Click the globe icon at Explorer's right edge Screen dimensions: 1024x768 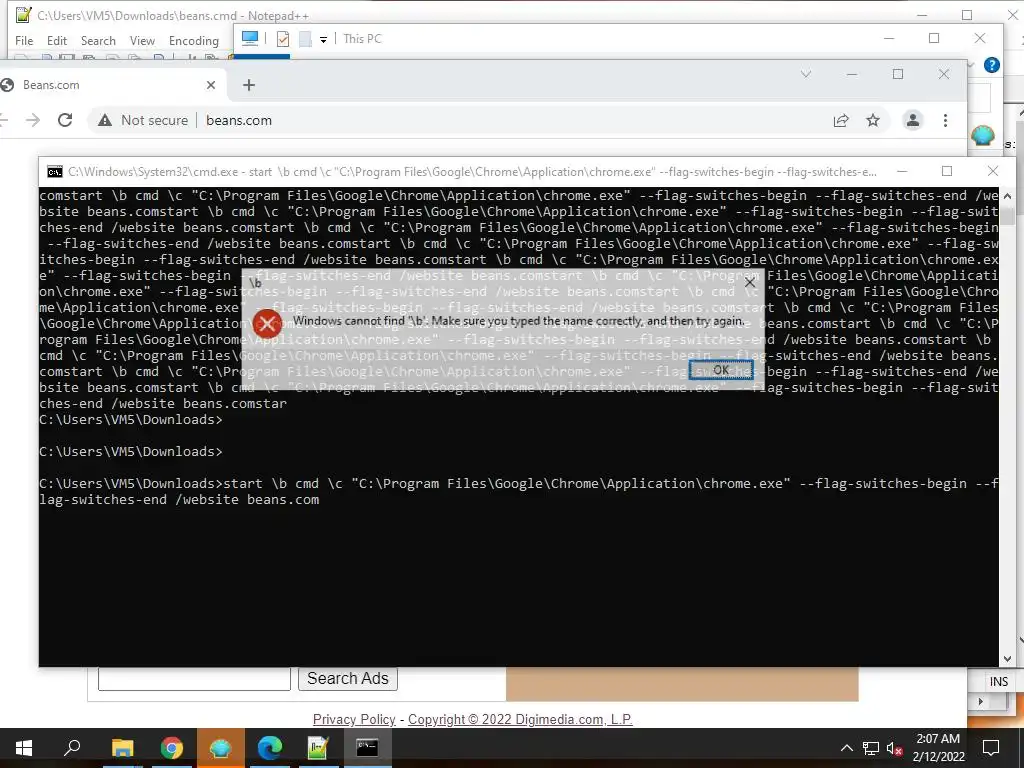[x=982, y=135]
